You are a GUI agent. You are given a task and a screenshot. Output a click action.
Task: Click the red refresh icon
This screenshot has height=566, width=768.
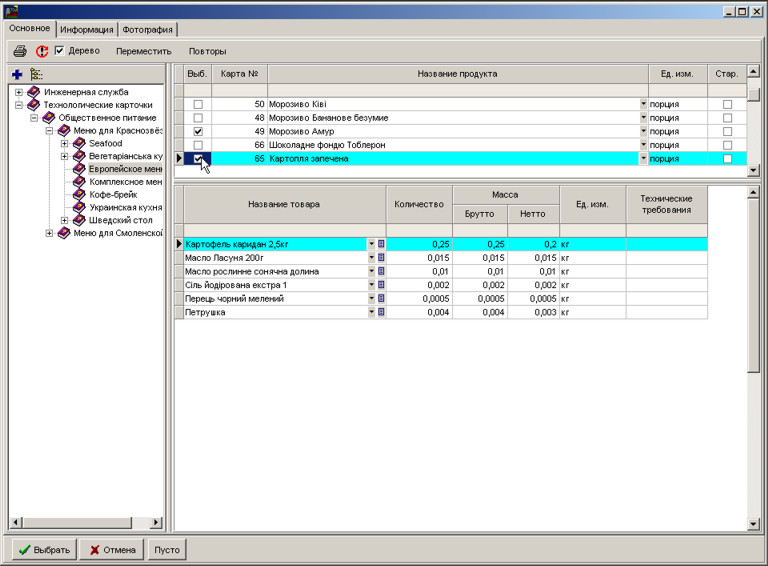[x=42, y=51]
